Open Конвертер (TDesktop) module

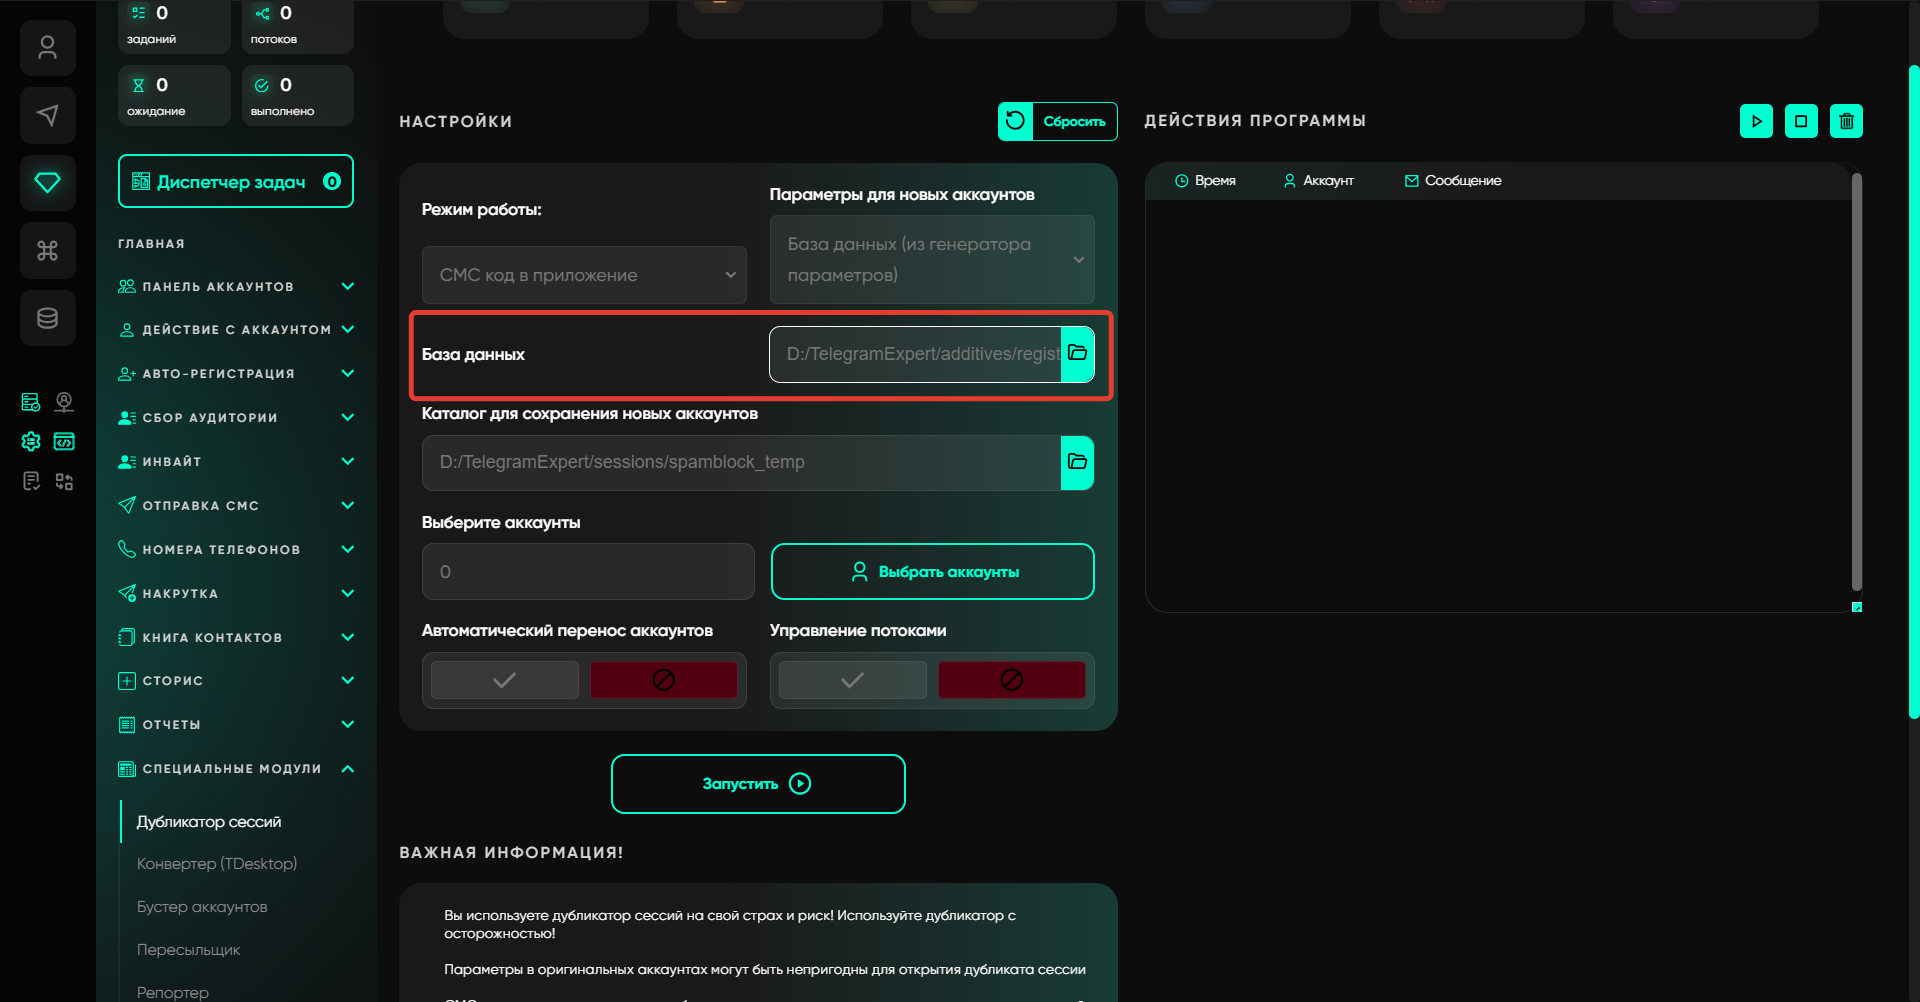(x=217, y=864)
